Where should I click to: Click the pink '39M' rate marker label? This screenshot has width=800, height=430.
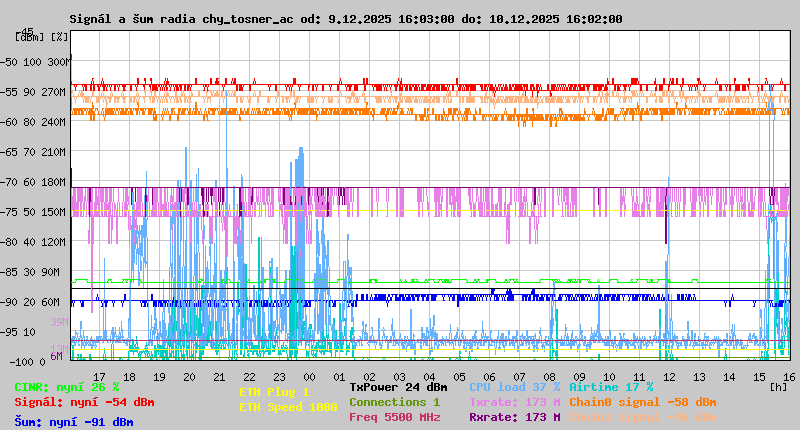pos(59,322)
